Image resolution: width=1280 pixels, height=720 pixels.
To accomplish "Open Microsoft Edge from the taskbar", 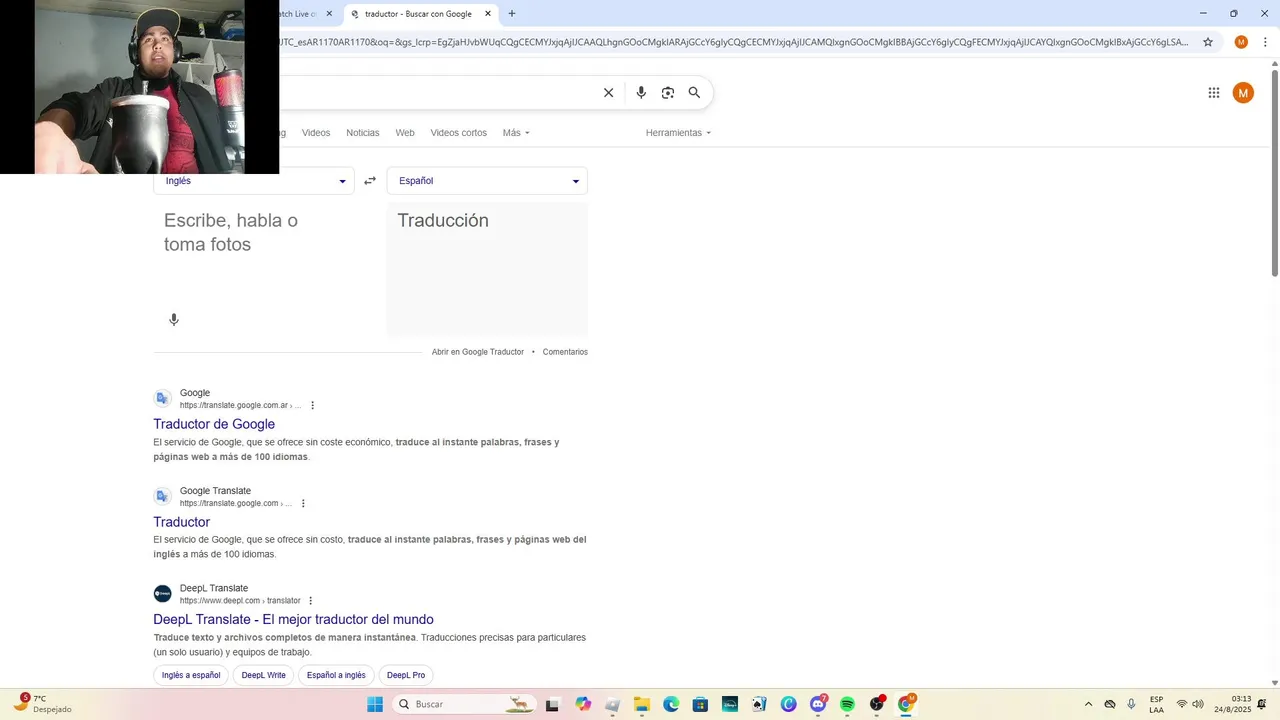I will click(x=671, y=704).
